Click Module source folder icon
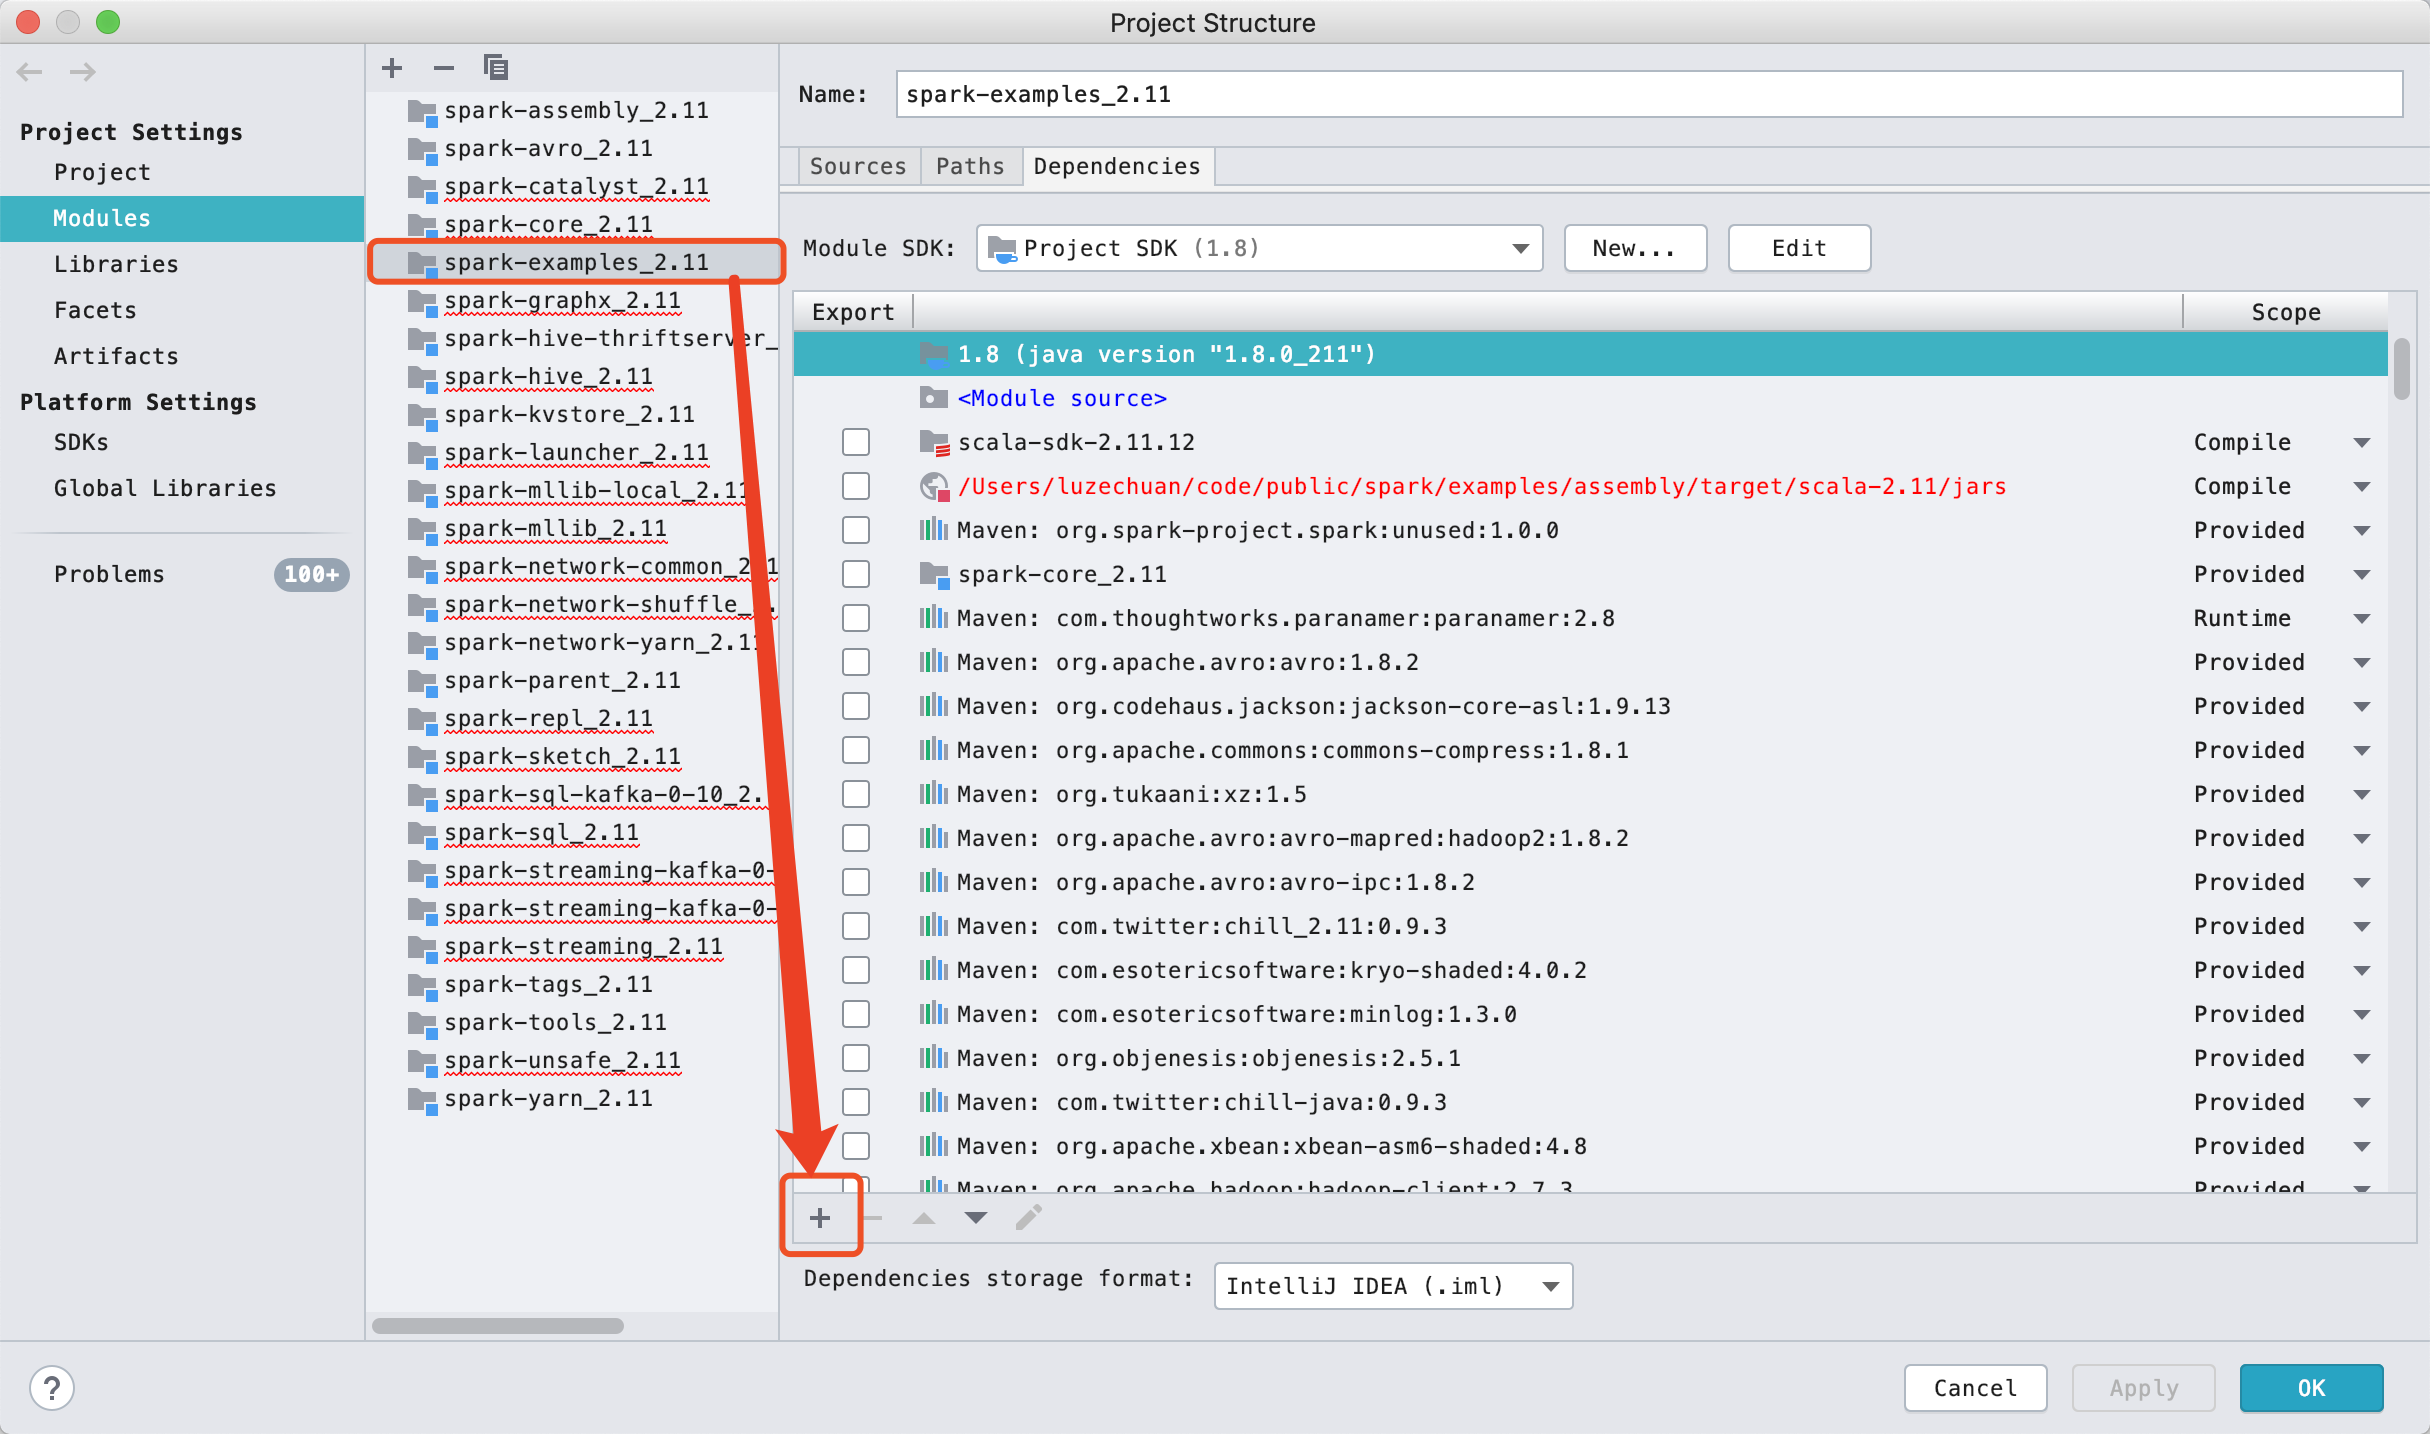The height and width of the screenshot is (1434, 2430). pyautogui.click(x=933, y=398)
